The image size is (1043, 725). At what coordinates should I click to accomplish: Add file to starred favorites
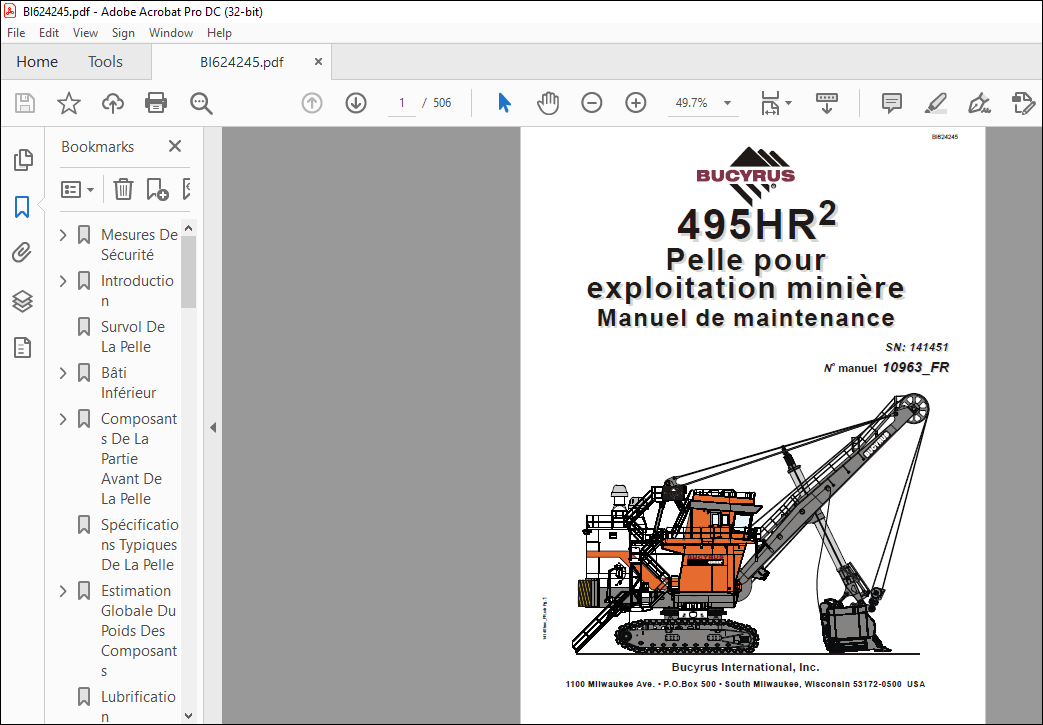tap(69, 103)
